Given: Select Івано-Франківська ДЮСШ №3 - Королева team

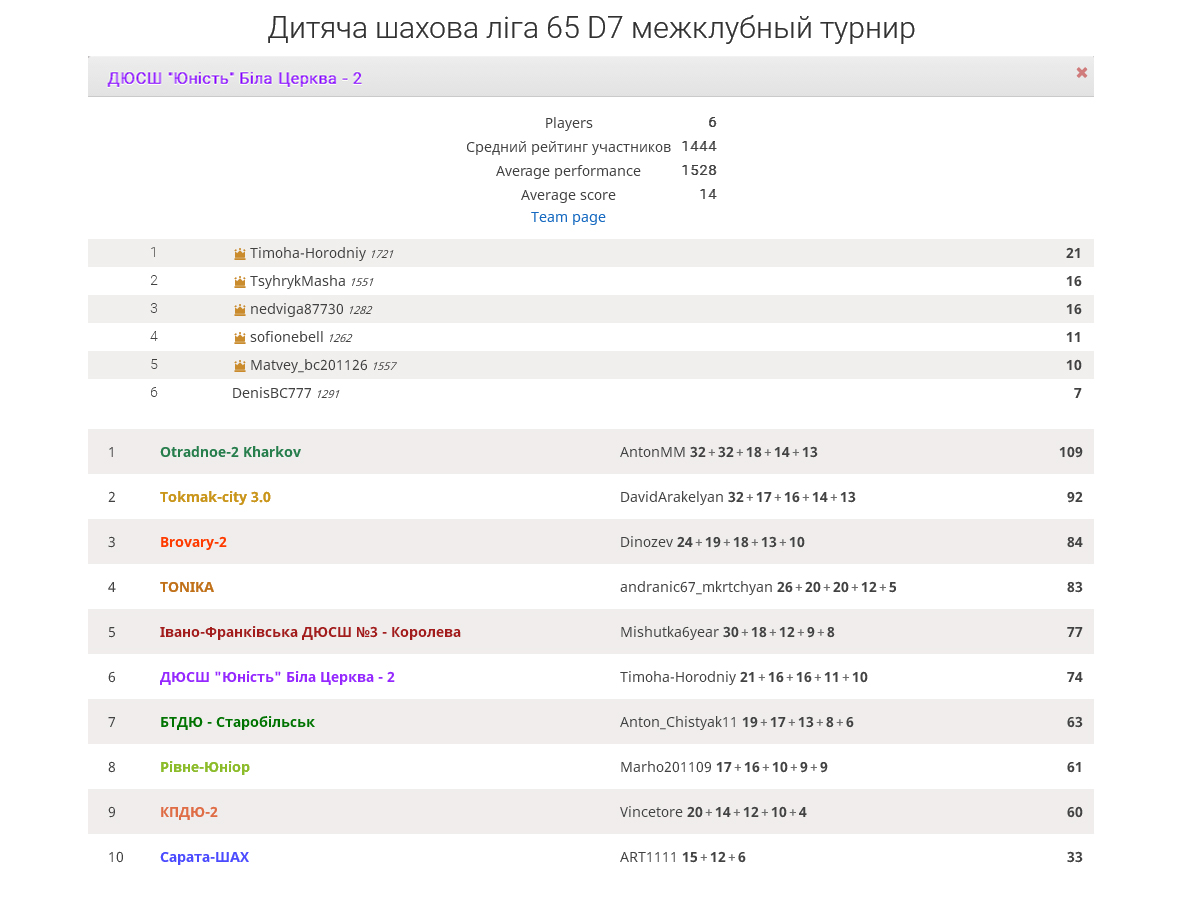Looking at the screenshot, I should point(310,632).
